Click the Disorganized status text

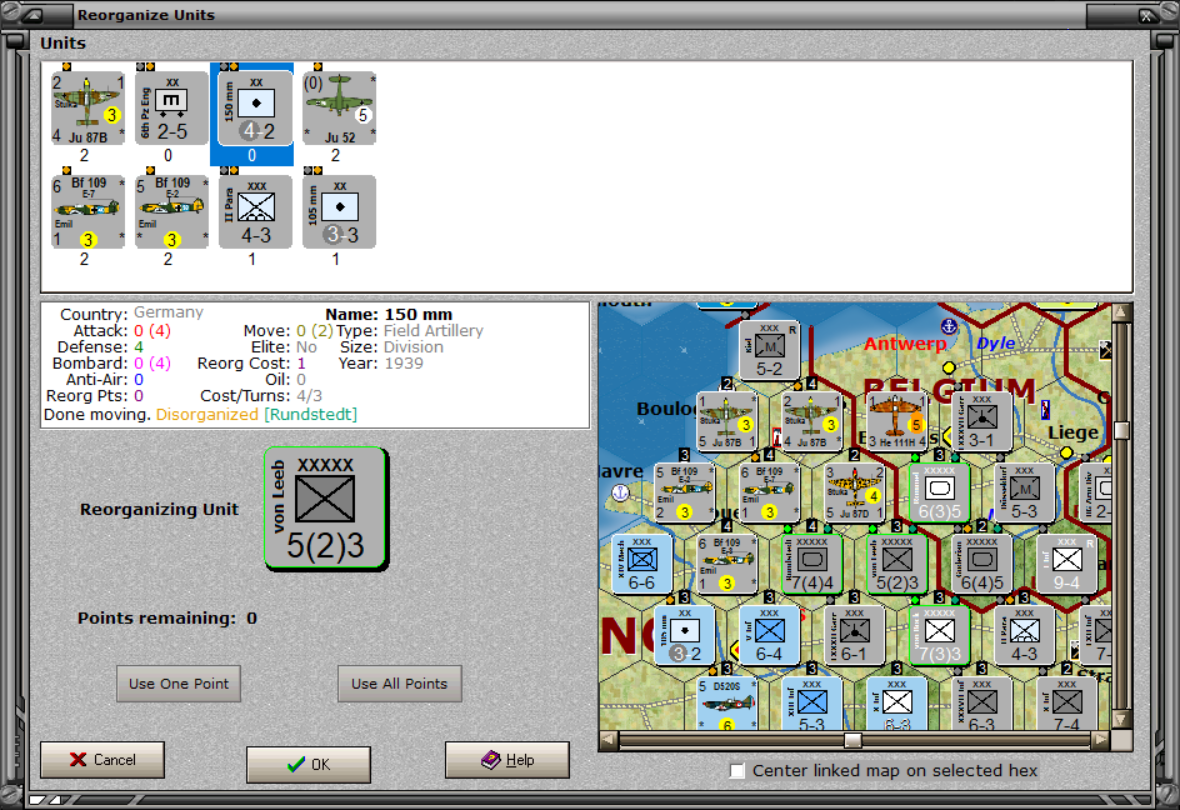[x=207, y=415]
